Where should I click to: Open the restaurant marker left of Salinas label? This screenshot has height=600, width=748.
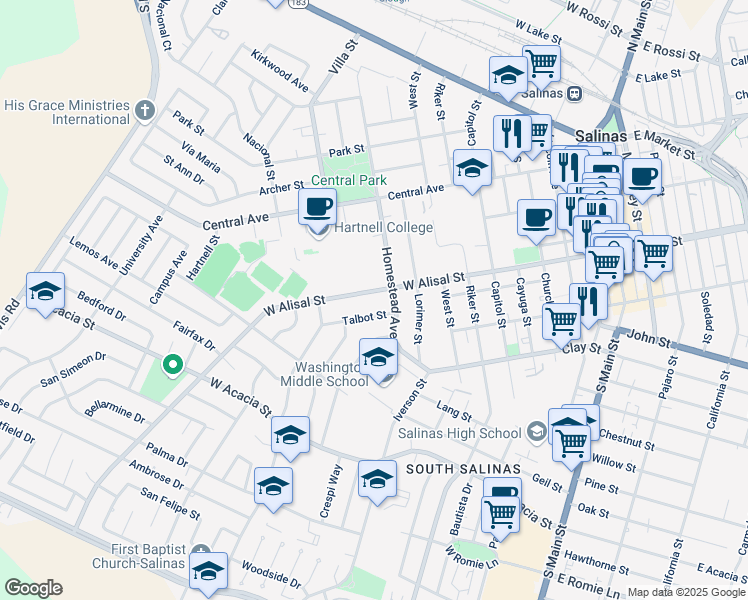point(512,134)
